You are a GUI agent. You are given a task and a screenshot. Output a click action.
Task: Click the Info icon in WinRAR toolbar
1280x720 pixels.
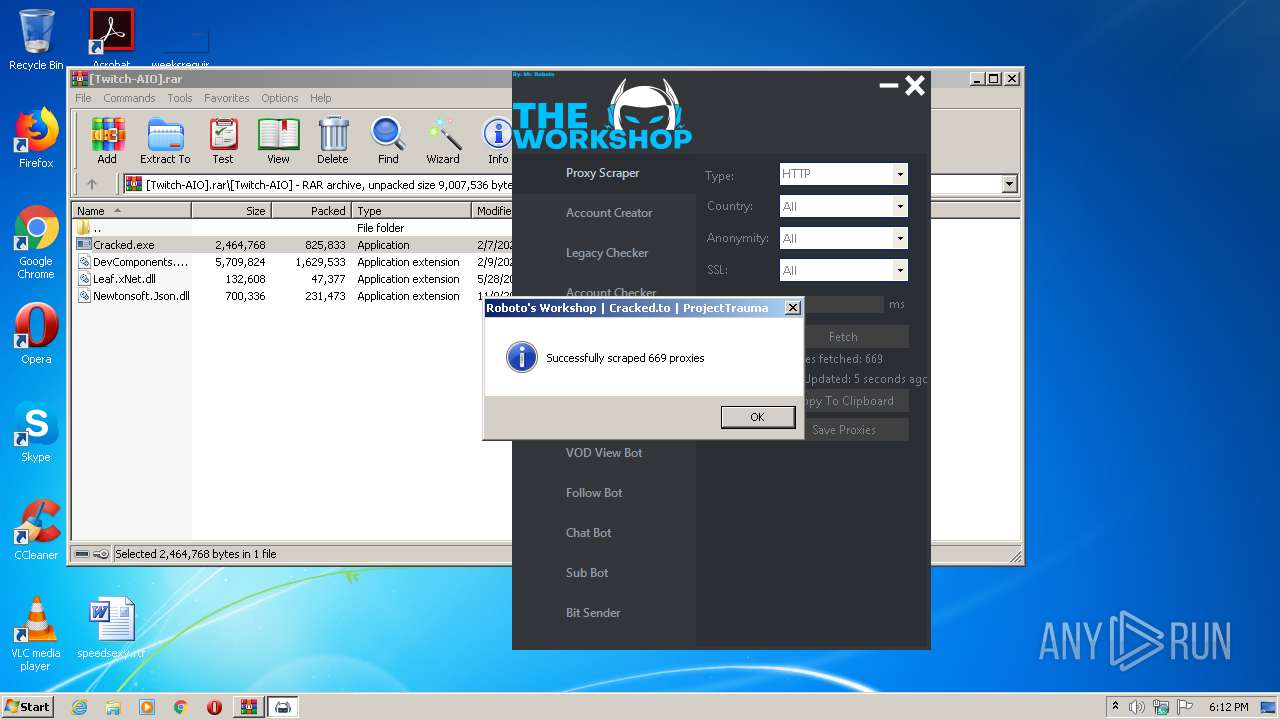tap(497, 141)
